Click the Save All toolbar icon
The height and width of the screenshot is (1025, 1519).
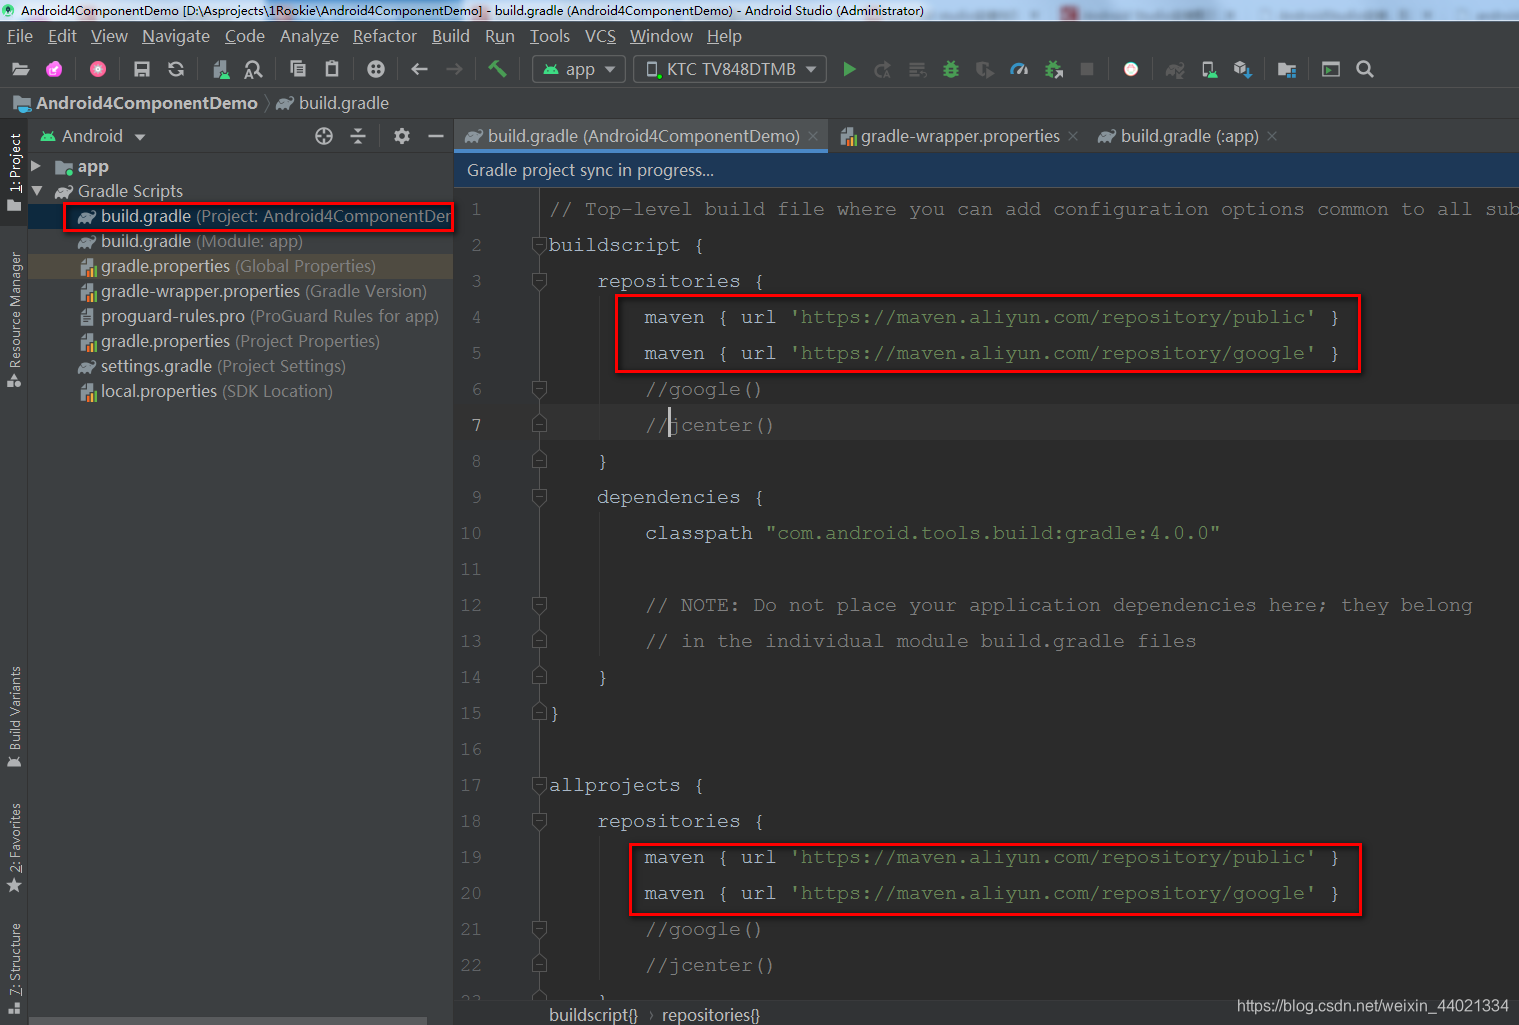click(142, 69)
